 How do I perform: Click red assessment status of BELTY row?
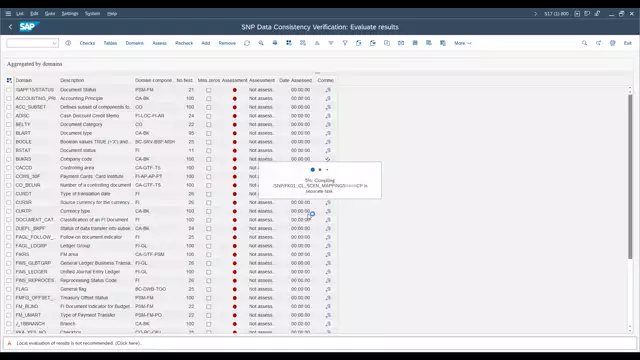tap(235, 124)
